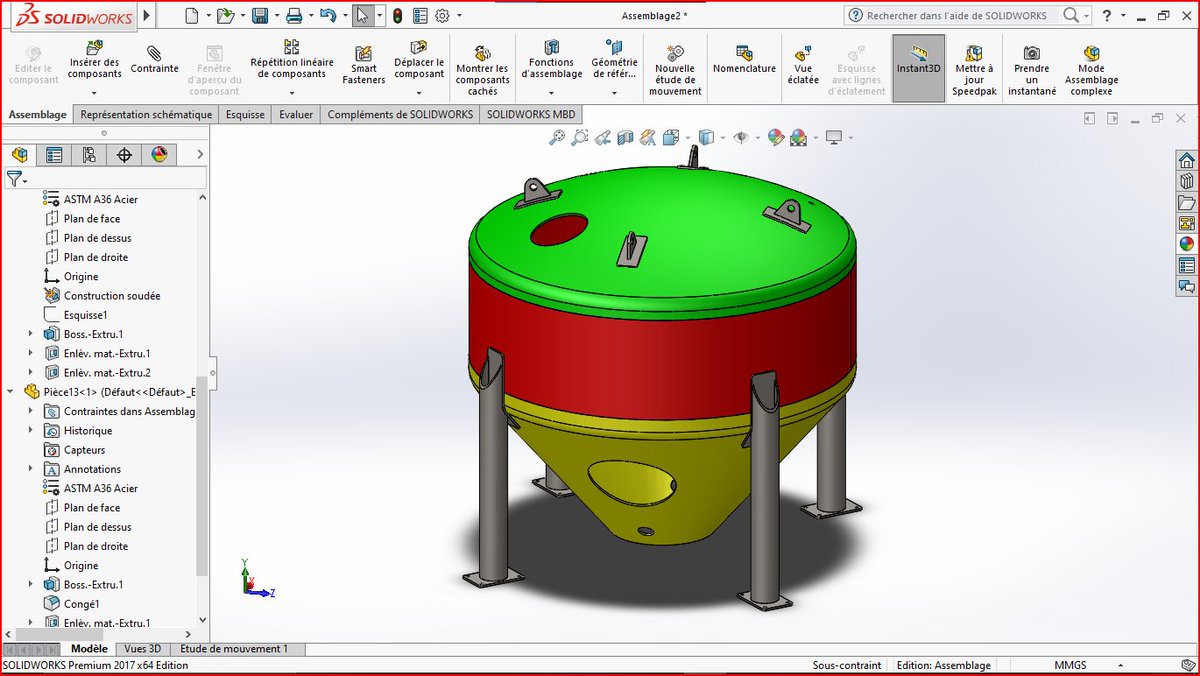Click Insérer des composants
Screen dimensions: 1200x676
pos(94,61)
